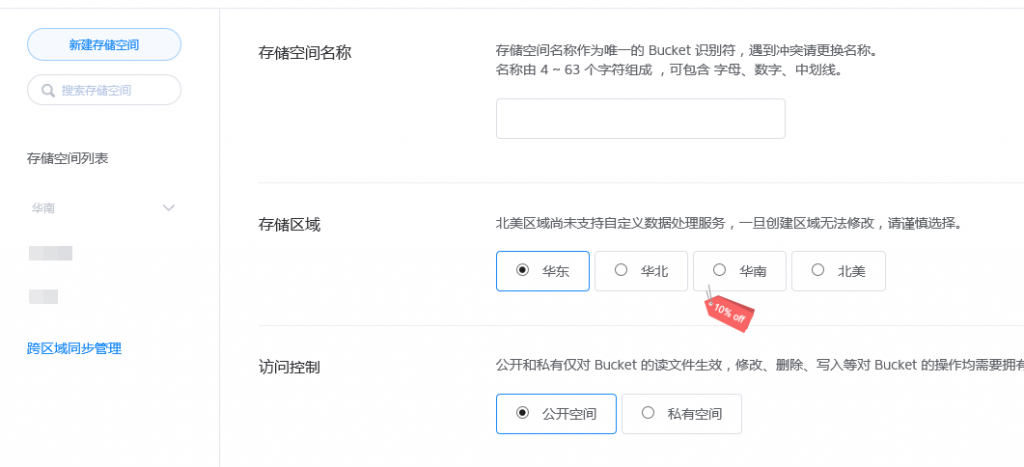Image resolution: width=1024 pixels, height=467 pixels.
Task: Select the 华北 storage region
Action: 641,271
